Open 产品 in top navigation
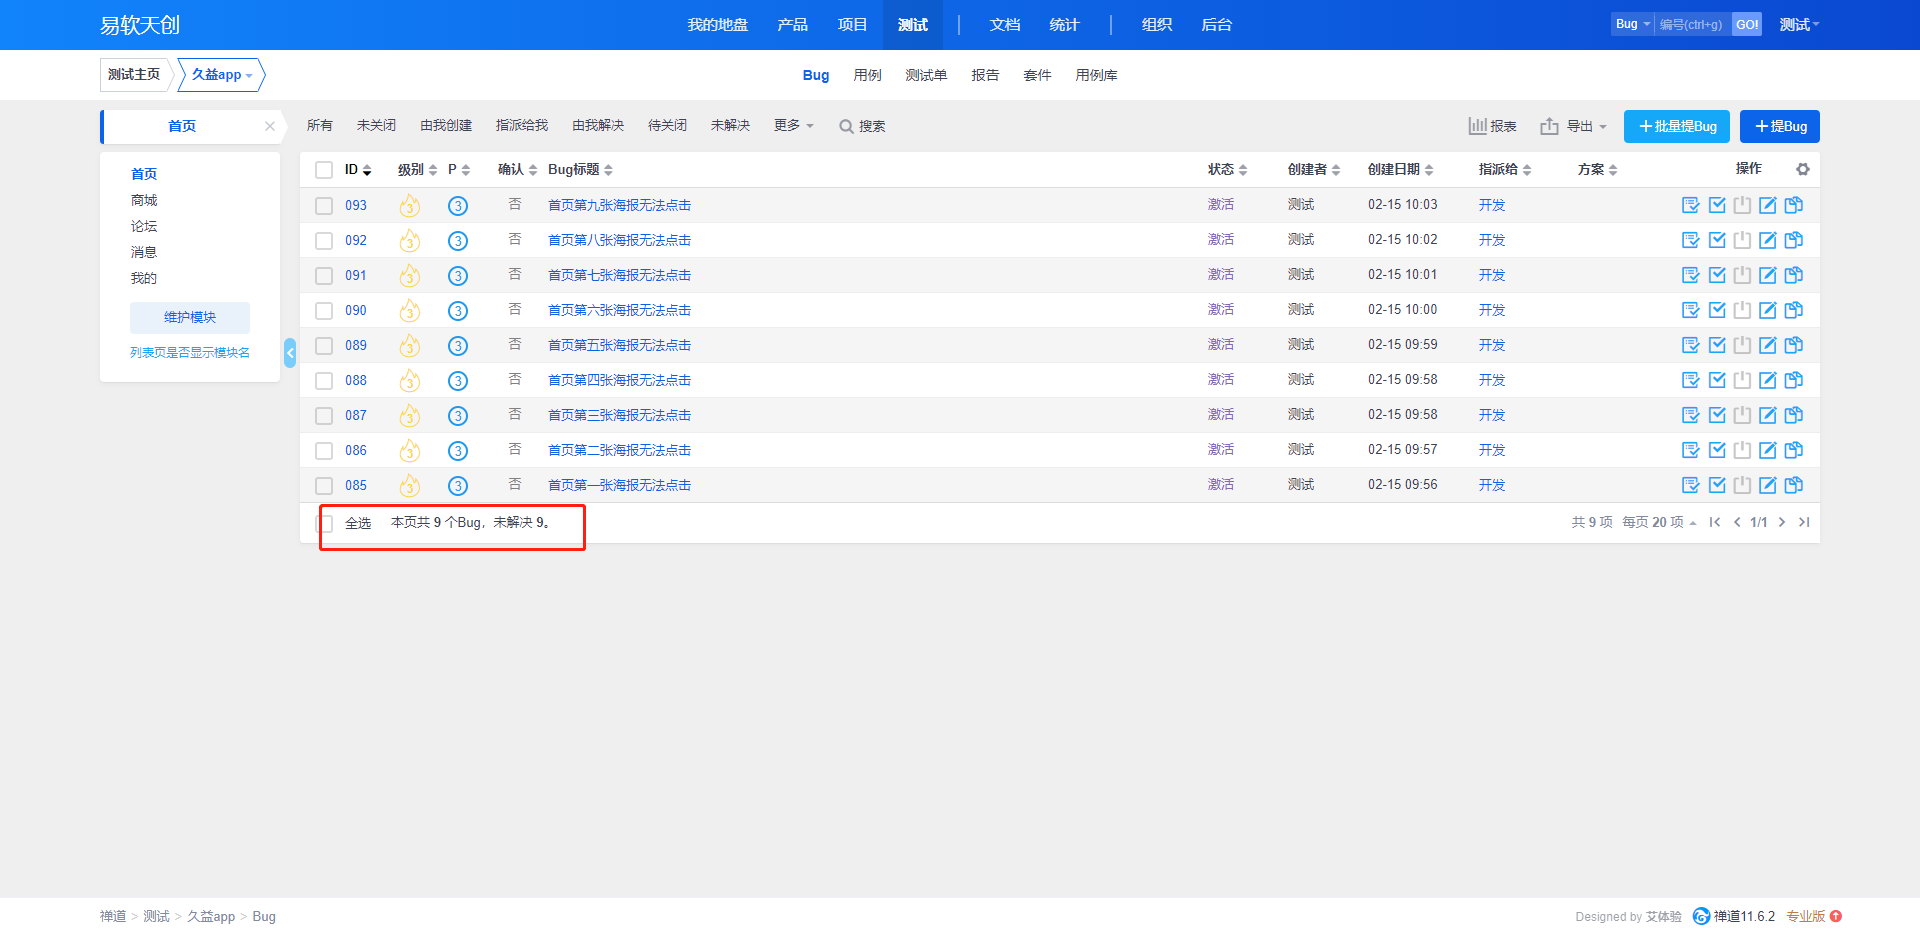The width and height of the screenshot is (1920, 937). pyautogui.click(x=793, y=25)
